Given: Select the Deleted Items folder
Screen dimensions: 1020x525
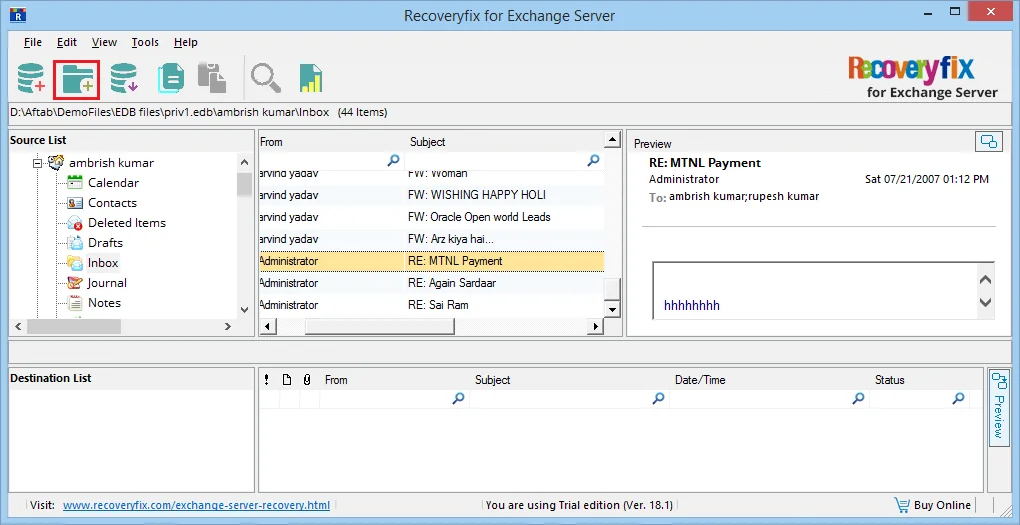Looking at the screenshot, I should click(x=127, y=222).
